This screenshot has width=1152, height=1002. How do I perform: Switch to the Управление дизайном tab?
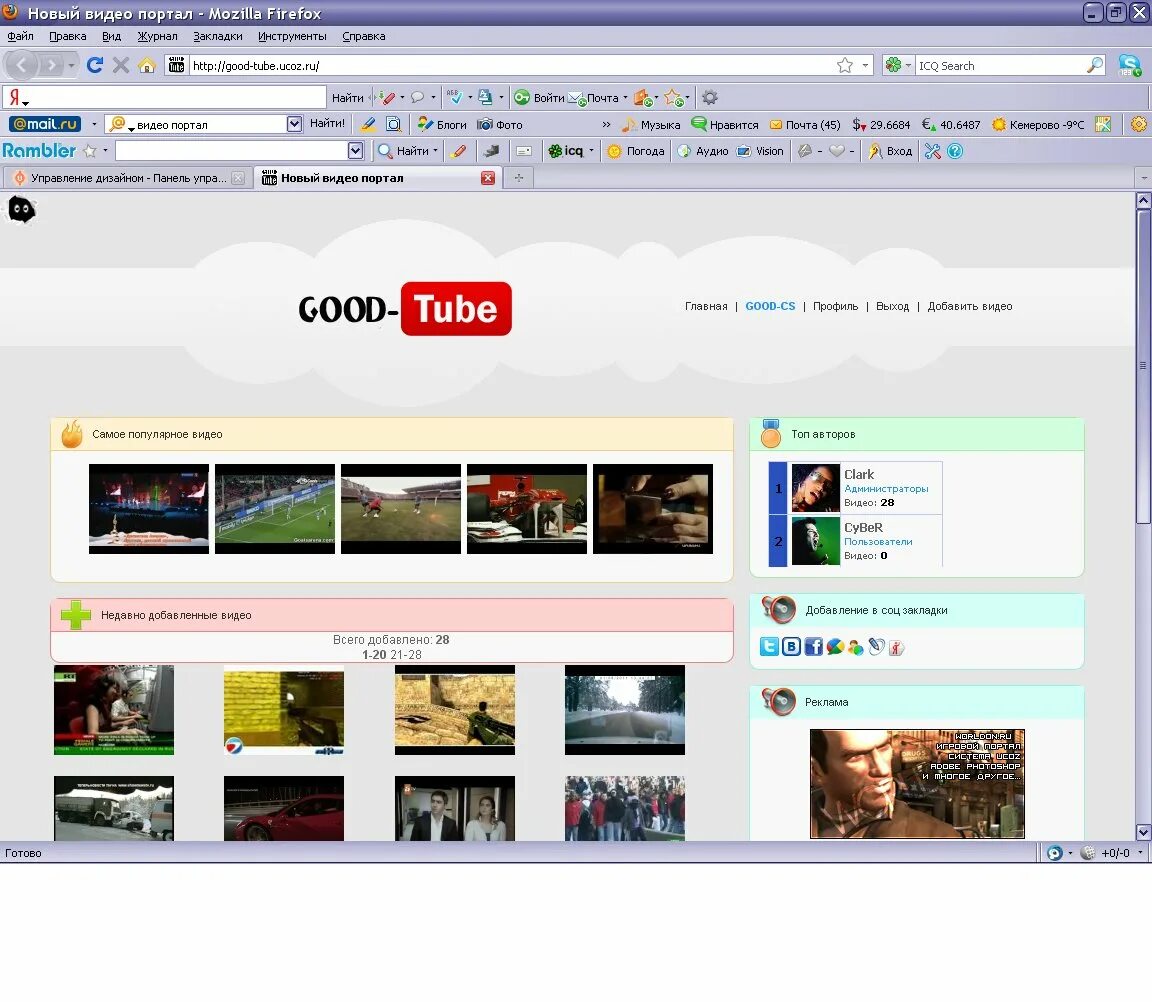coord(127,178)
